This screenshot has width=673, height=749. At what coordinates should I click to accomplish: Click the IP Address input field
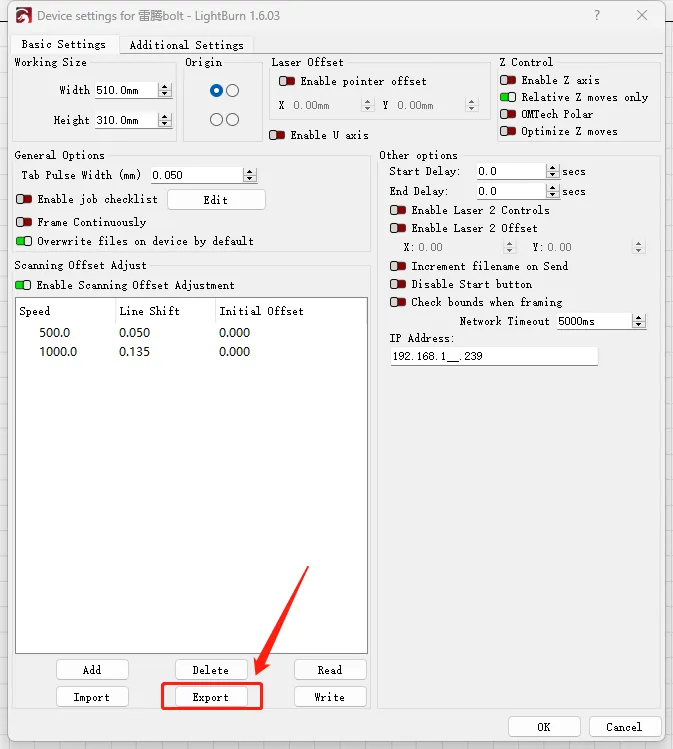[x=494, y=356]
